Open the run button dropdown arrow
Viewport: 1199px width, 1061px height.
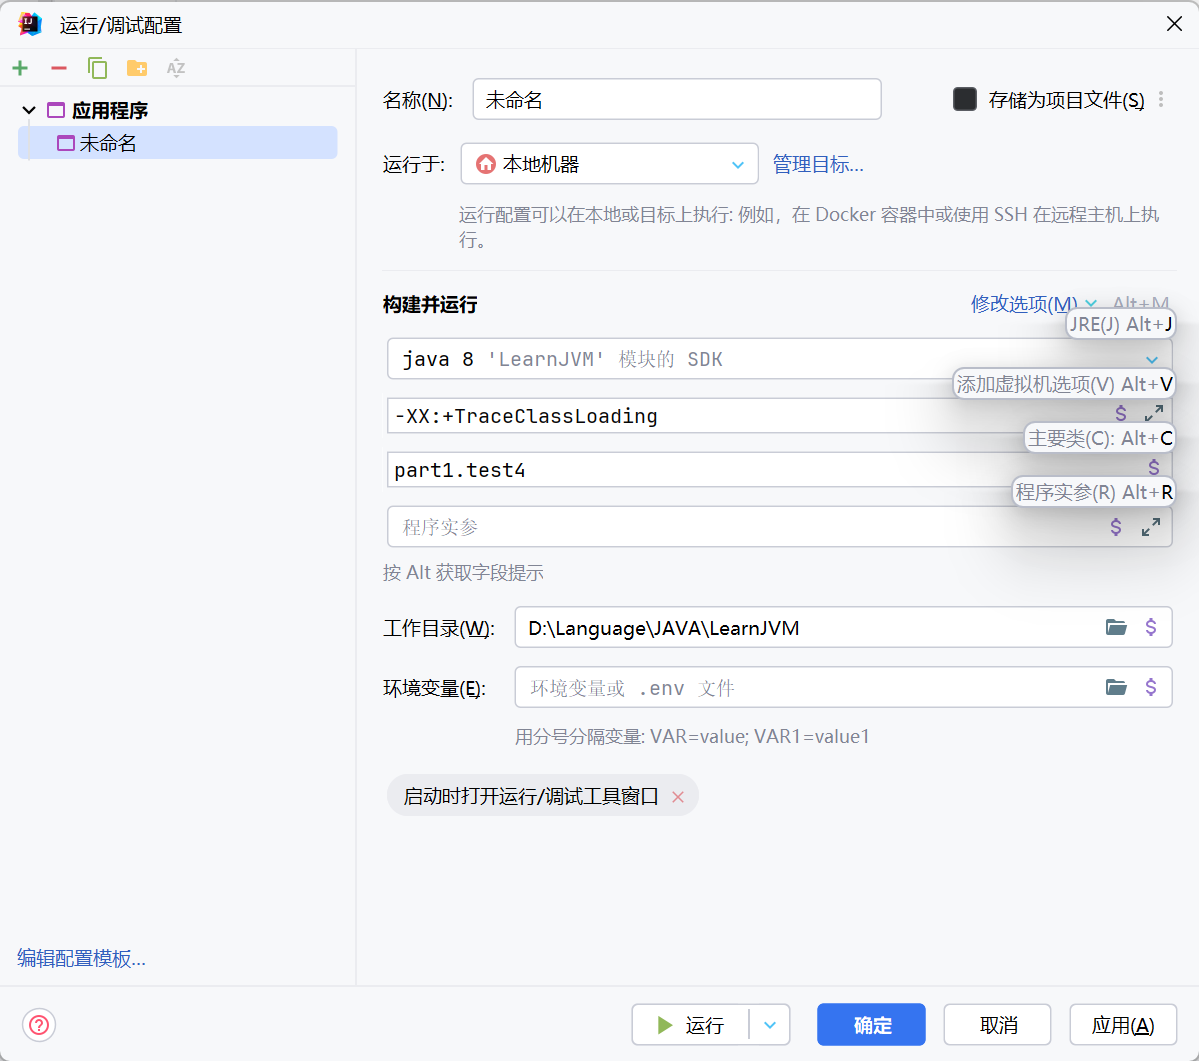click(x=769, y=1024)
